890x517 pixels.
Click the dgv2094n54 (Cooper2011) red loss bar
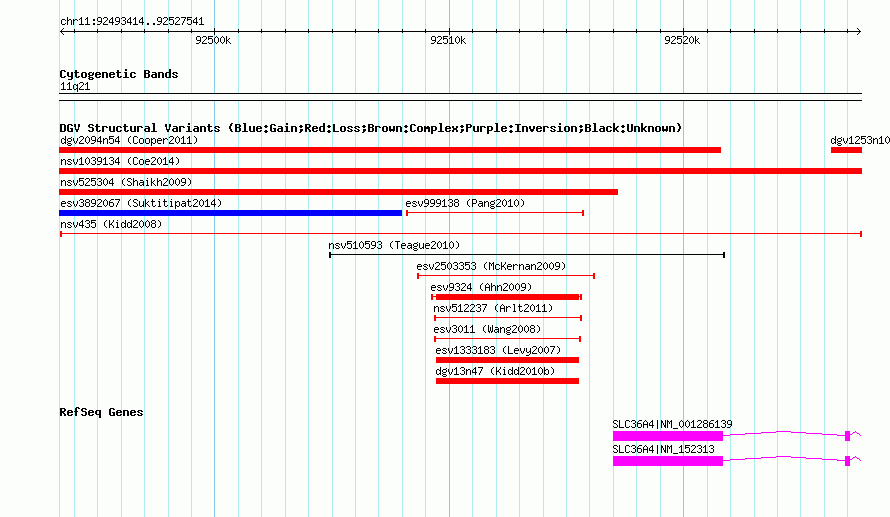pos(390,150)
